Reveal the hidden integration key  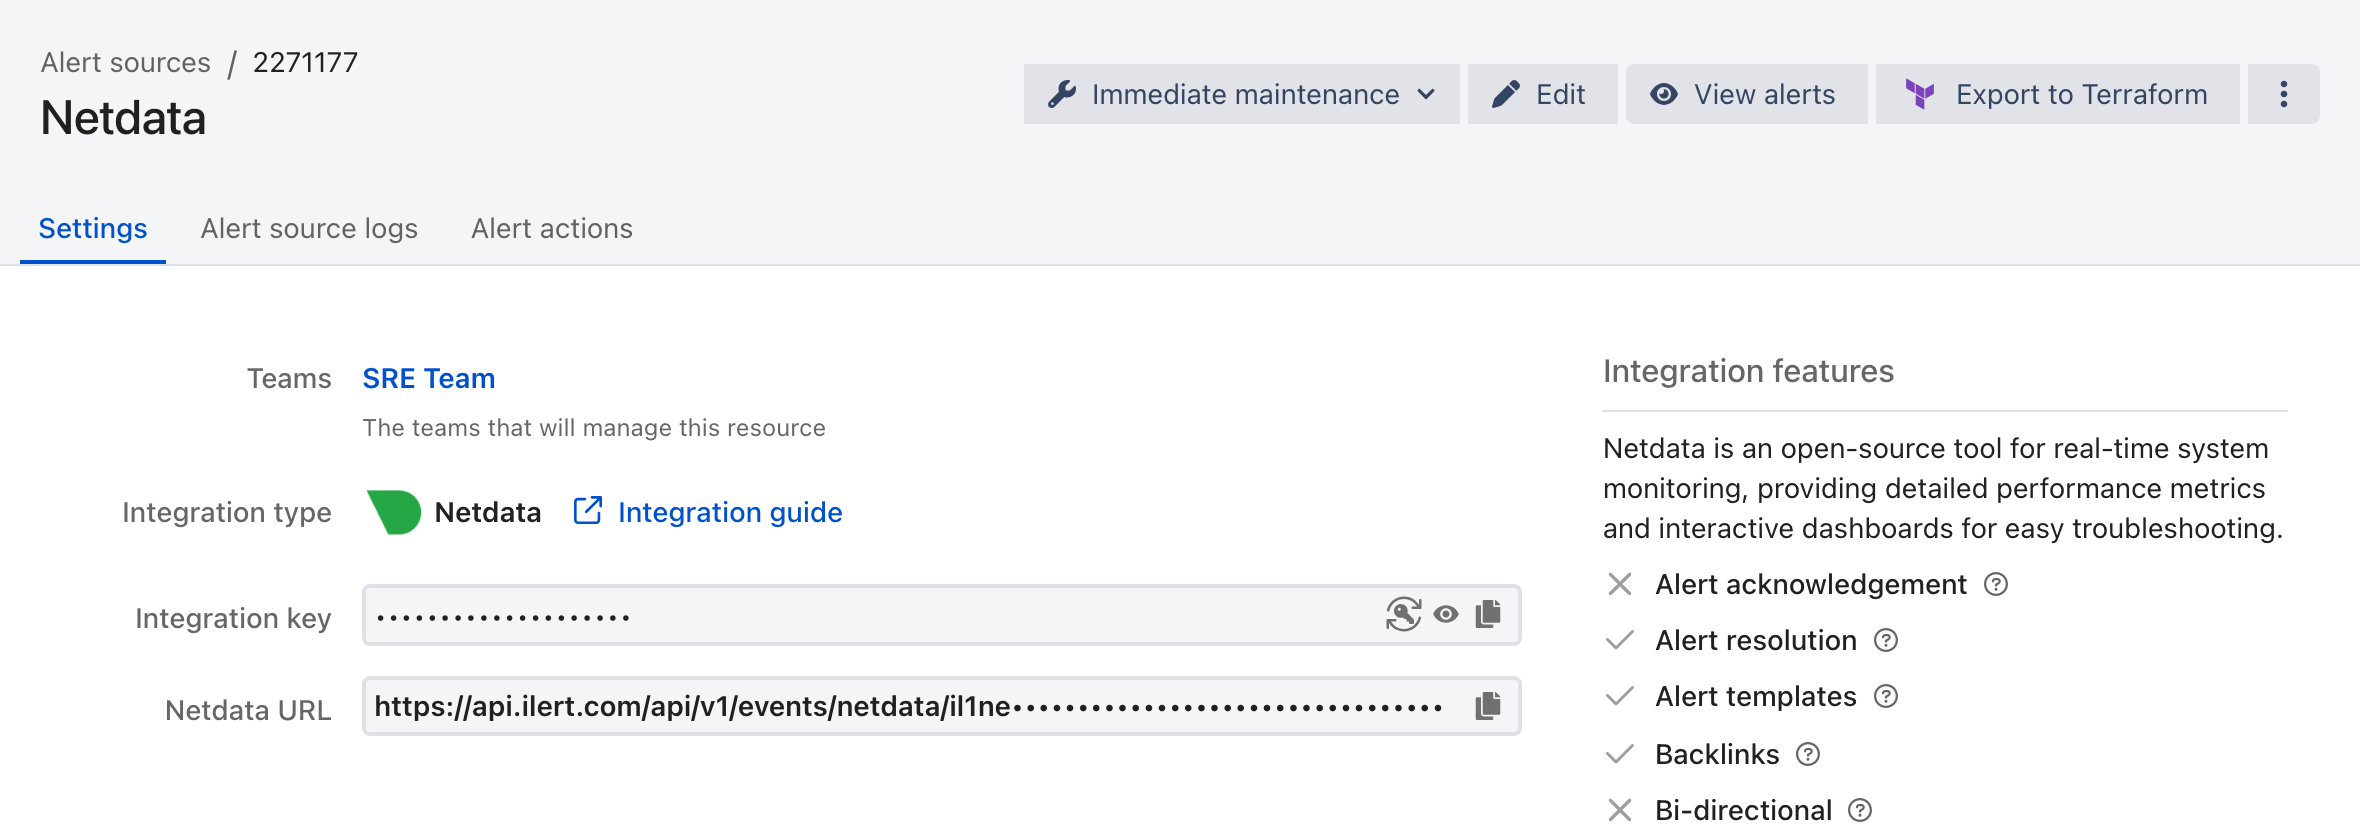pos(1446,614)
